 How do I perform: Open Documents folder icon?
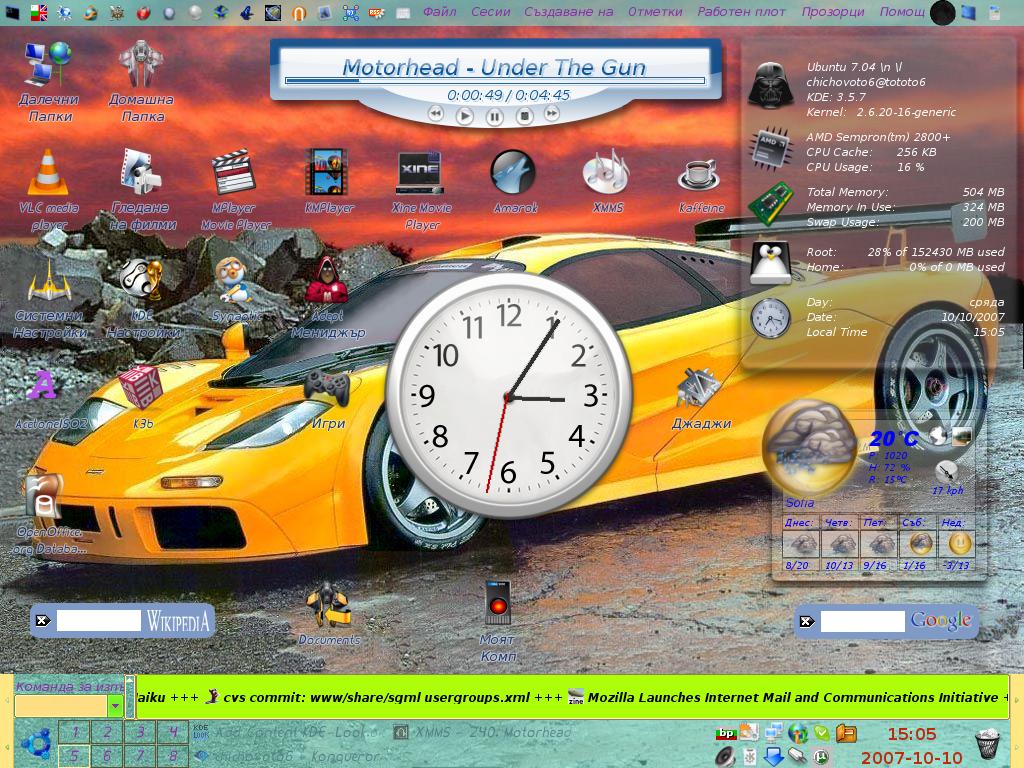(x=328, y=605)
